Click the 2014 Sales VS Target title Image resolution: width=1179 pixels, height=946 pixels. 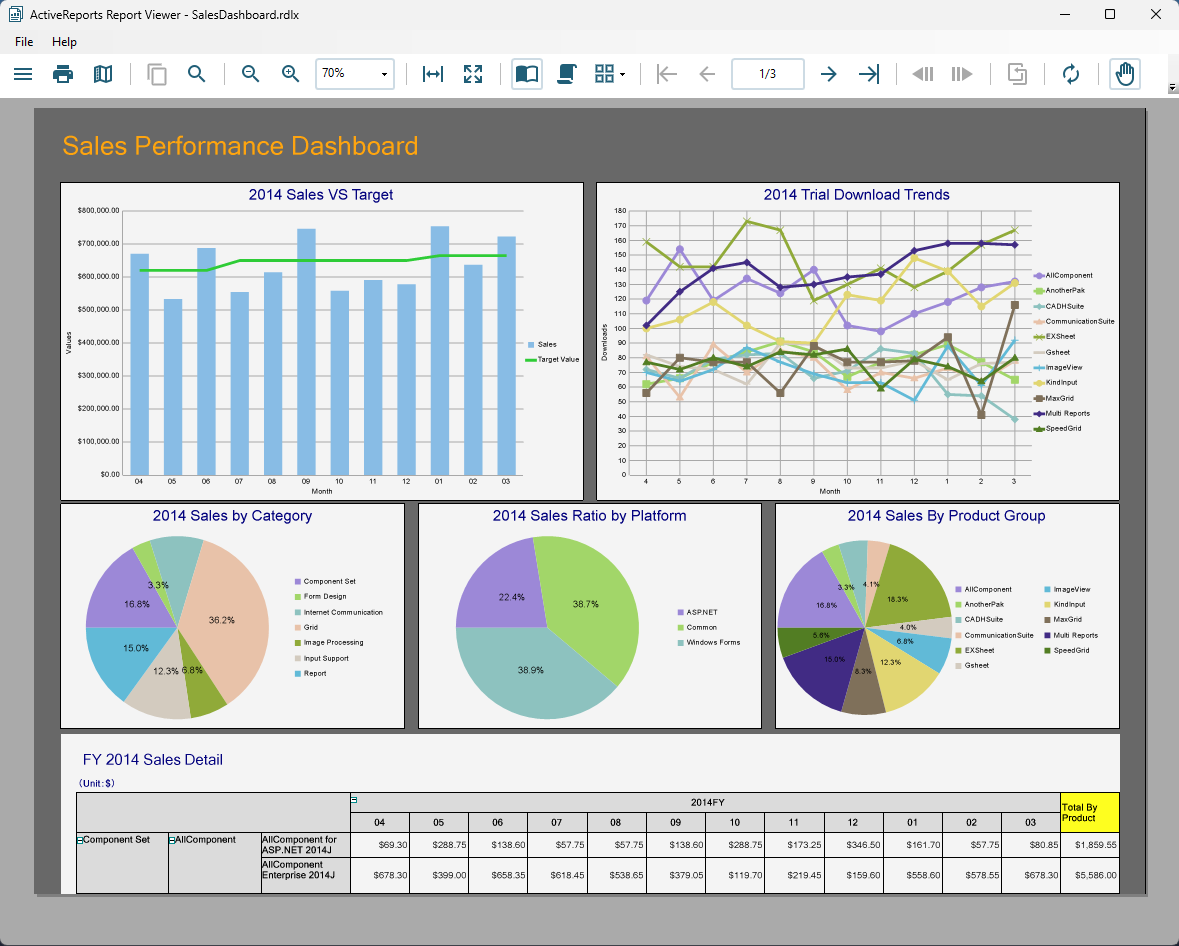pos(321,195)
